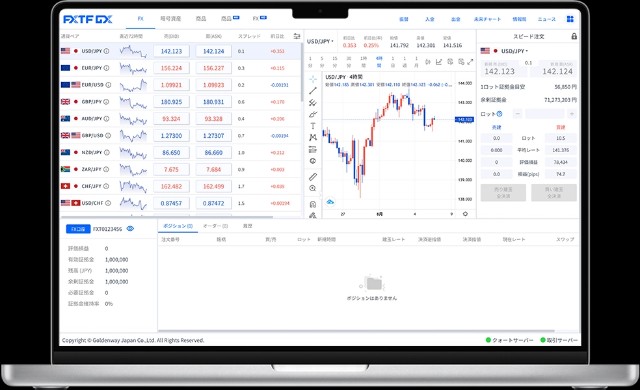Viewport: 640px width, 390px height.
Task: Select the text annotation tool (T icon)
Action: click(x=313, y=126)
